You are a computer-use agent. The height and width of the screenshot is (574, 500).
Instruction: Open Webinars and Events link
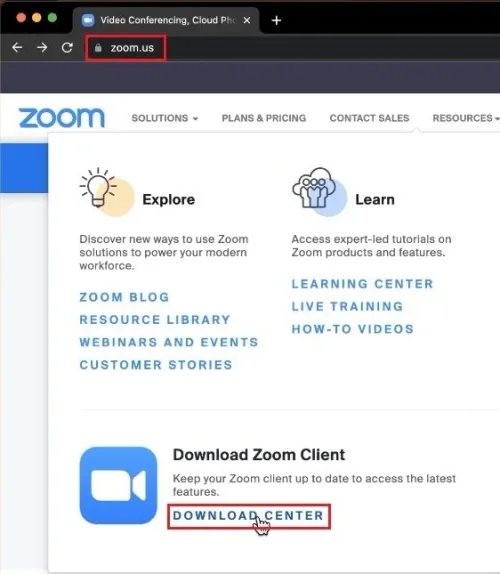tap(169, 342)
